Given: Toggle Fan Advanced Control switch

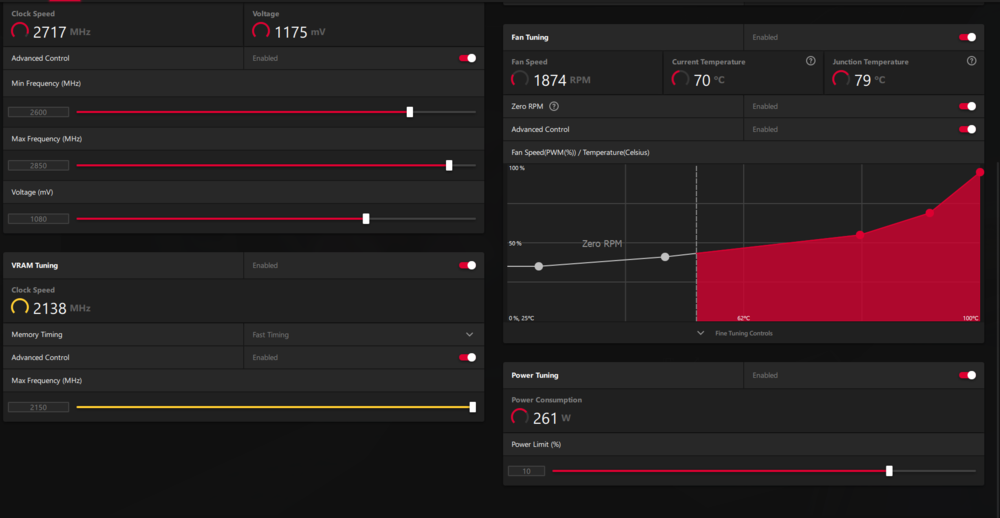Looking at the screenshot, I should pos(967,130).
